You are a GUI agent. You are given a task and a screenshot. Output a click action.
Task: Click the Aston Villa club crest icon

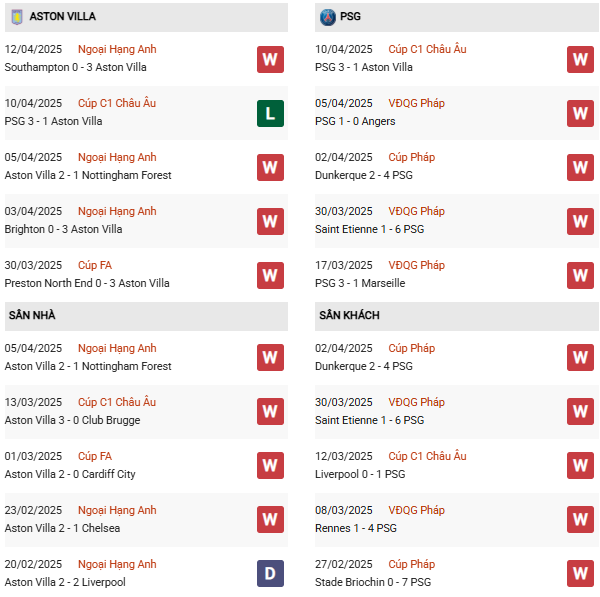click(16, 17)
